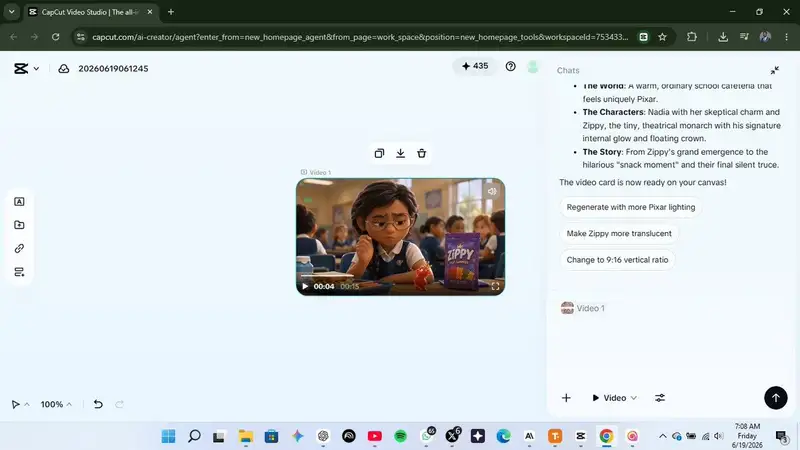This screenshot has height=450, width=800.
Task: Bookmark this page with the star
Action: [x=662, y=37]
